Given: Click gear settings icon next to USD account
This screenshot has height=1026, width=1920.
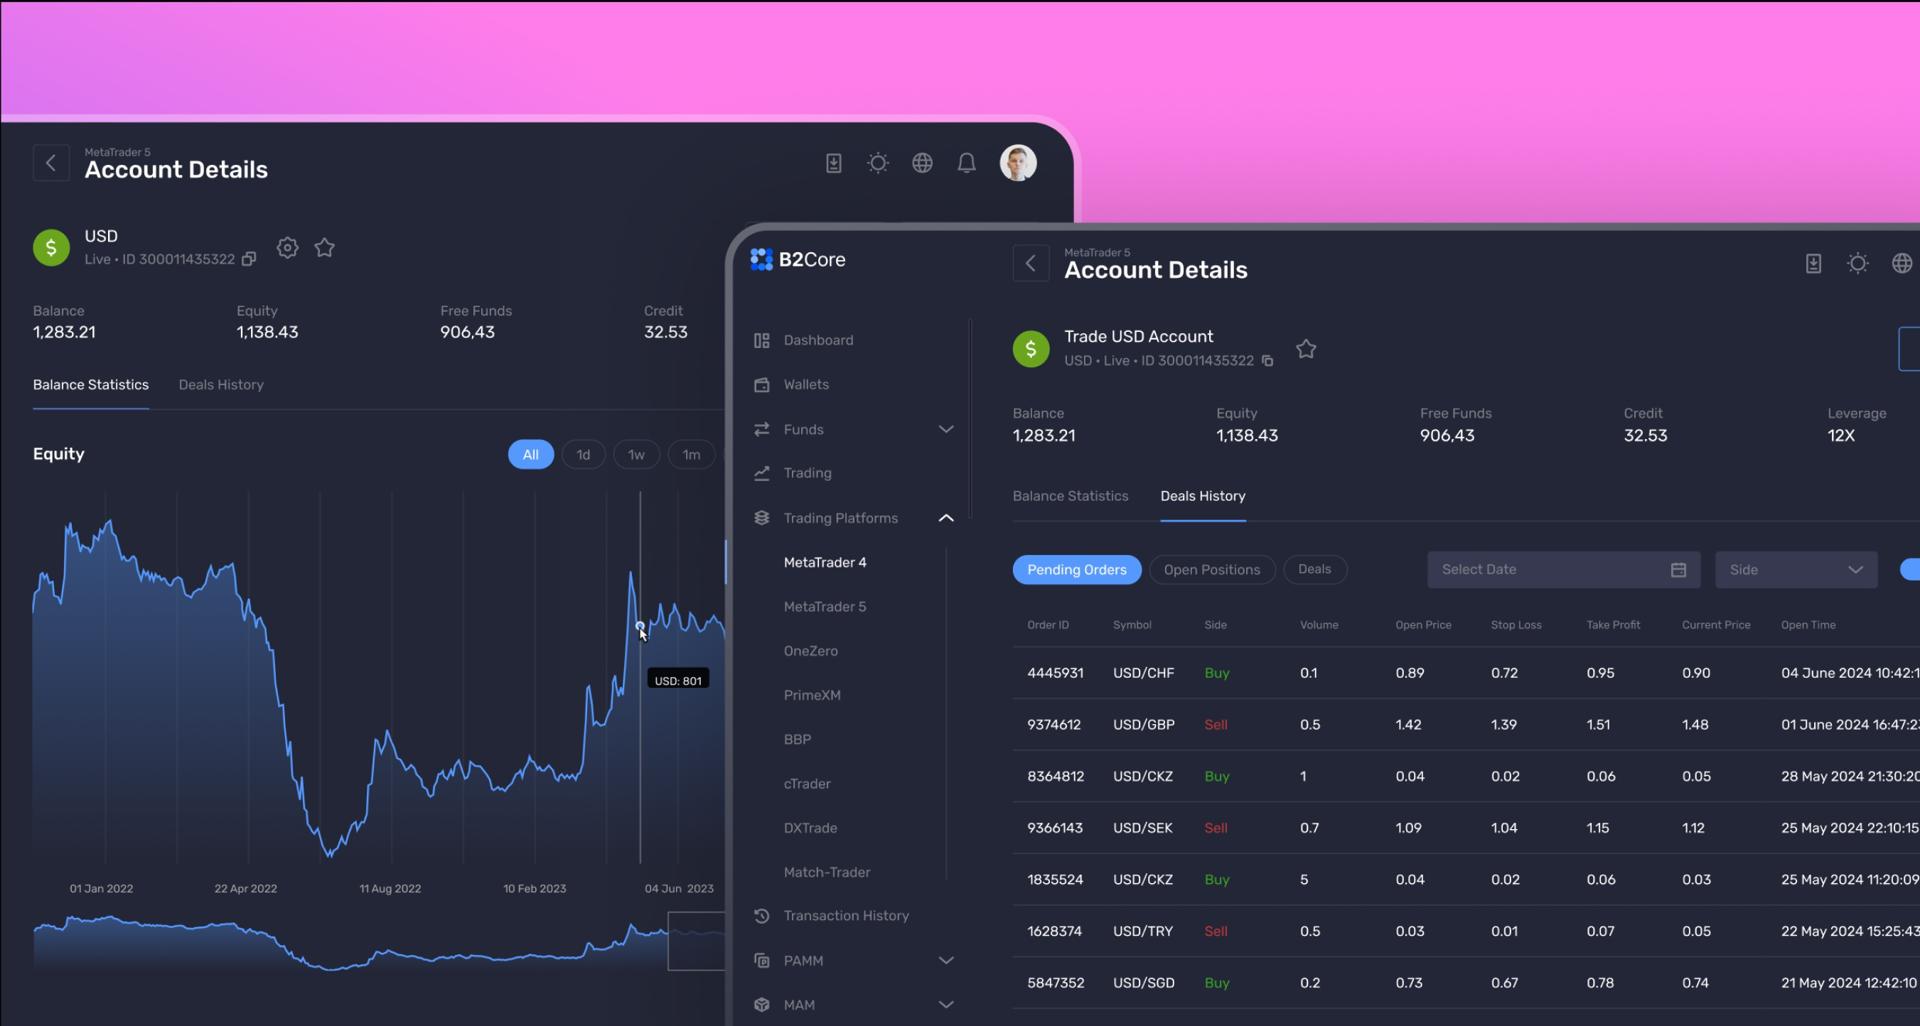Looking at the screenshot, I should point(288,248).
